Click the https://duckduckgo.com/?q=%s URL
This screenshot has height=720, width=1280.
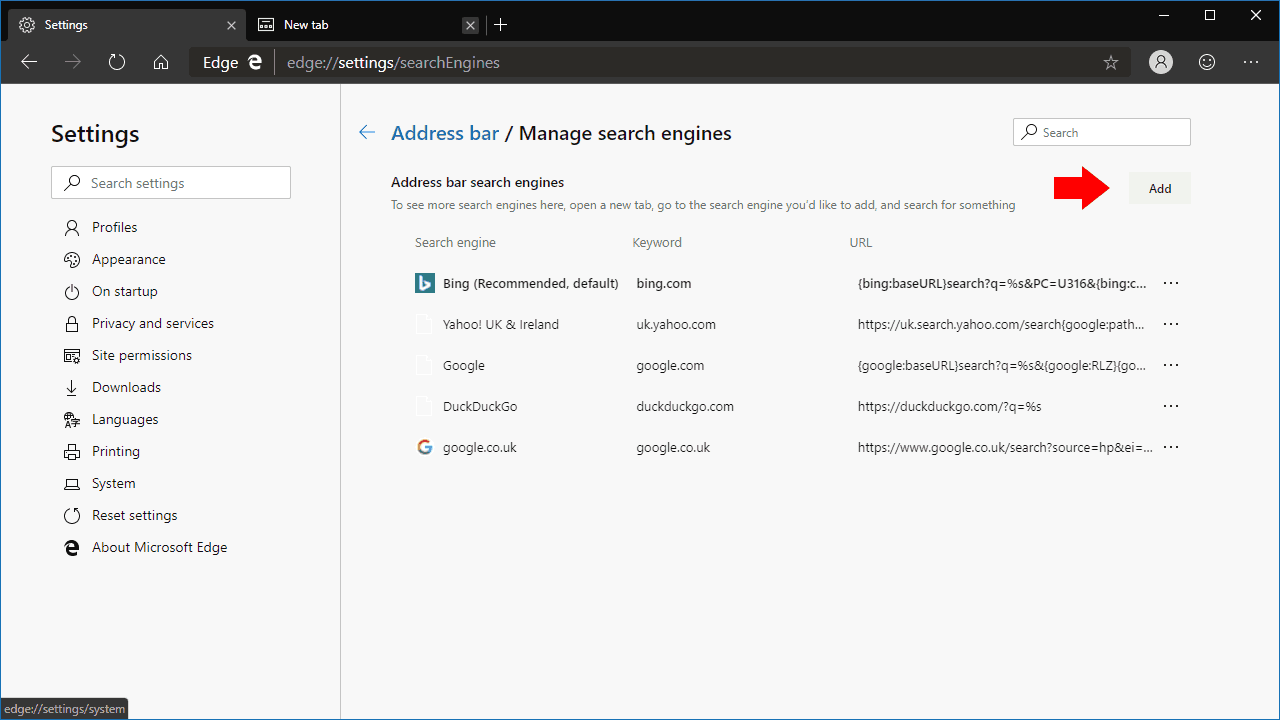click(x=950, y=406)
